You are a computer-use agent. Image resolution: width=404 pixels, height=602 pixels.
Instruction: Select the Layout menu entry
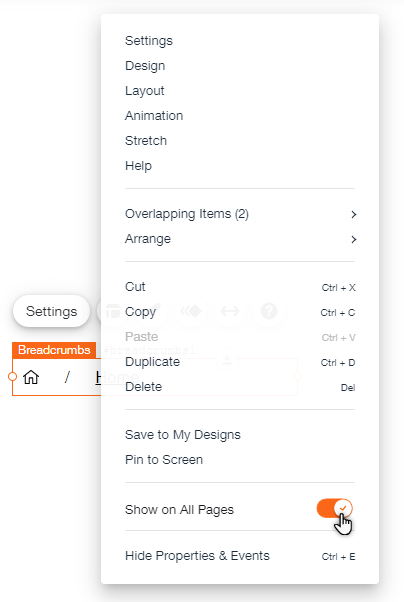(x=144, y=91)
